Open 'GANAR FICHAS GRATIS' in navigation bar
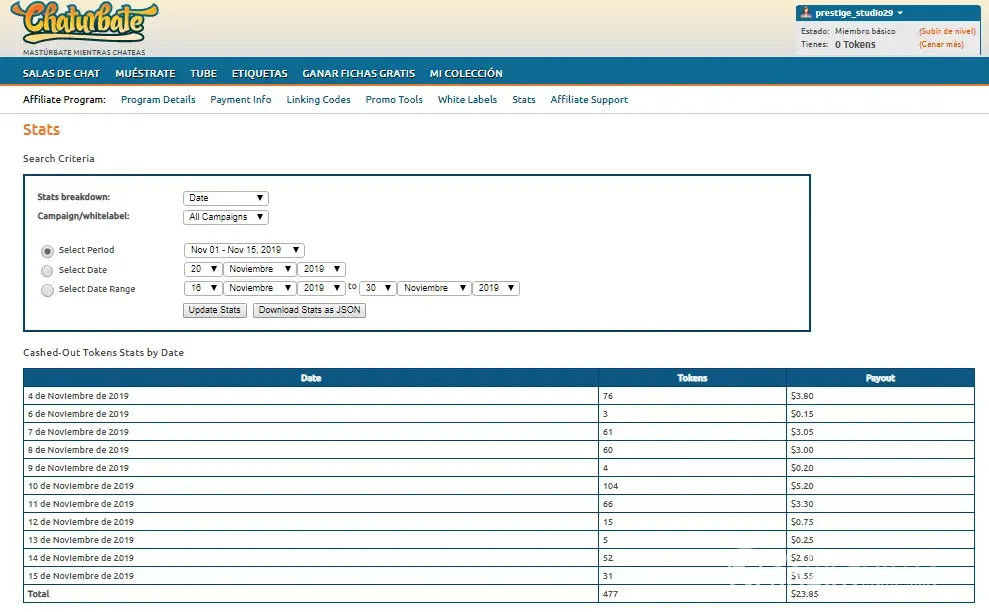989x612 pixels. [x=358, y=73]
